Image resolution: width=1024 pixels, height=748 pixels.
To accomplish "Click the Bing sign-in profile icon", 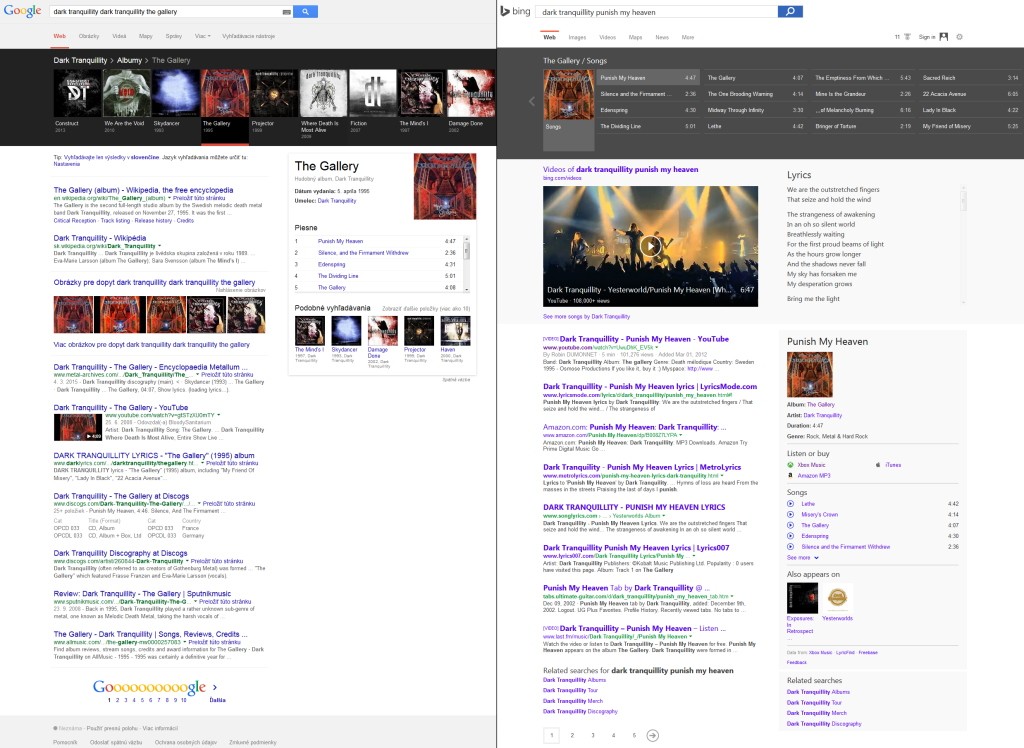I will coord(942,37).
